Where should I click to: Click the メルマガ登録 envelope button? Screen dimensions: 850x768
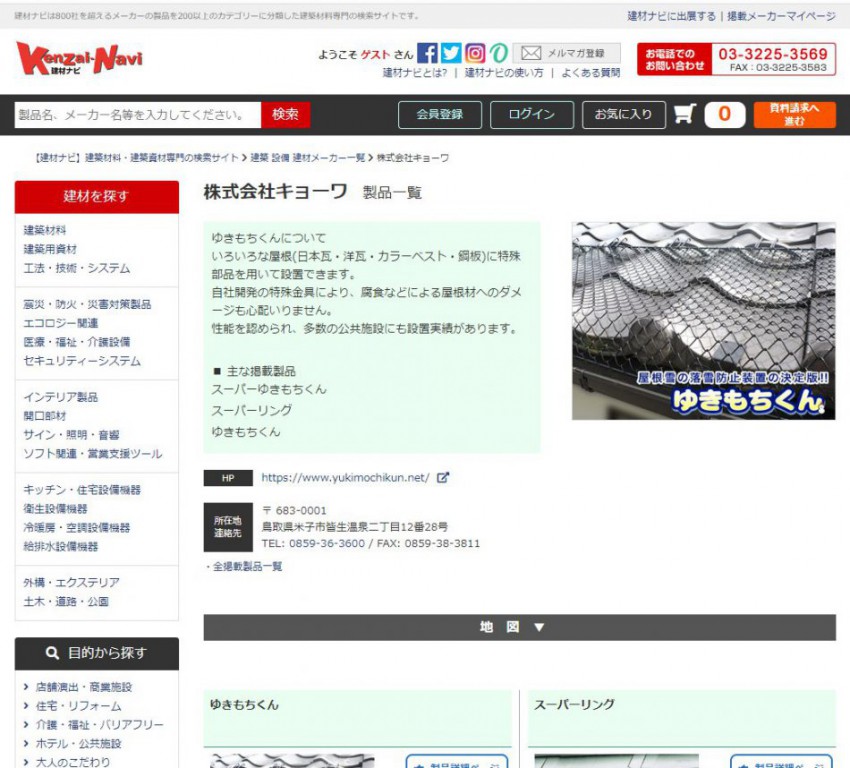tap(566, 53)
